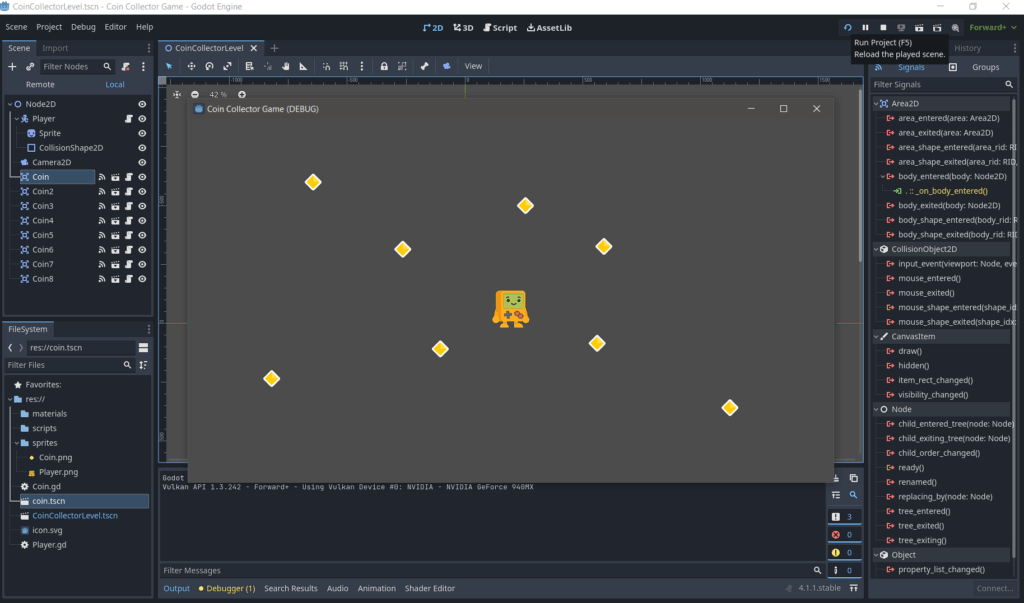Toggle warning messages filter in Output
1024x603 pixels.
click(x=842, y=552)
